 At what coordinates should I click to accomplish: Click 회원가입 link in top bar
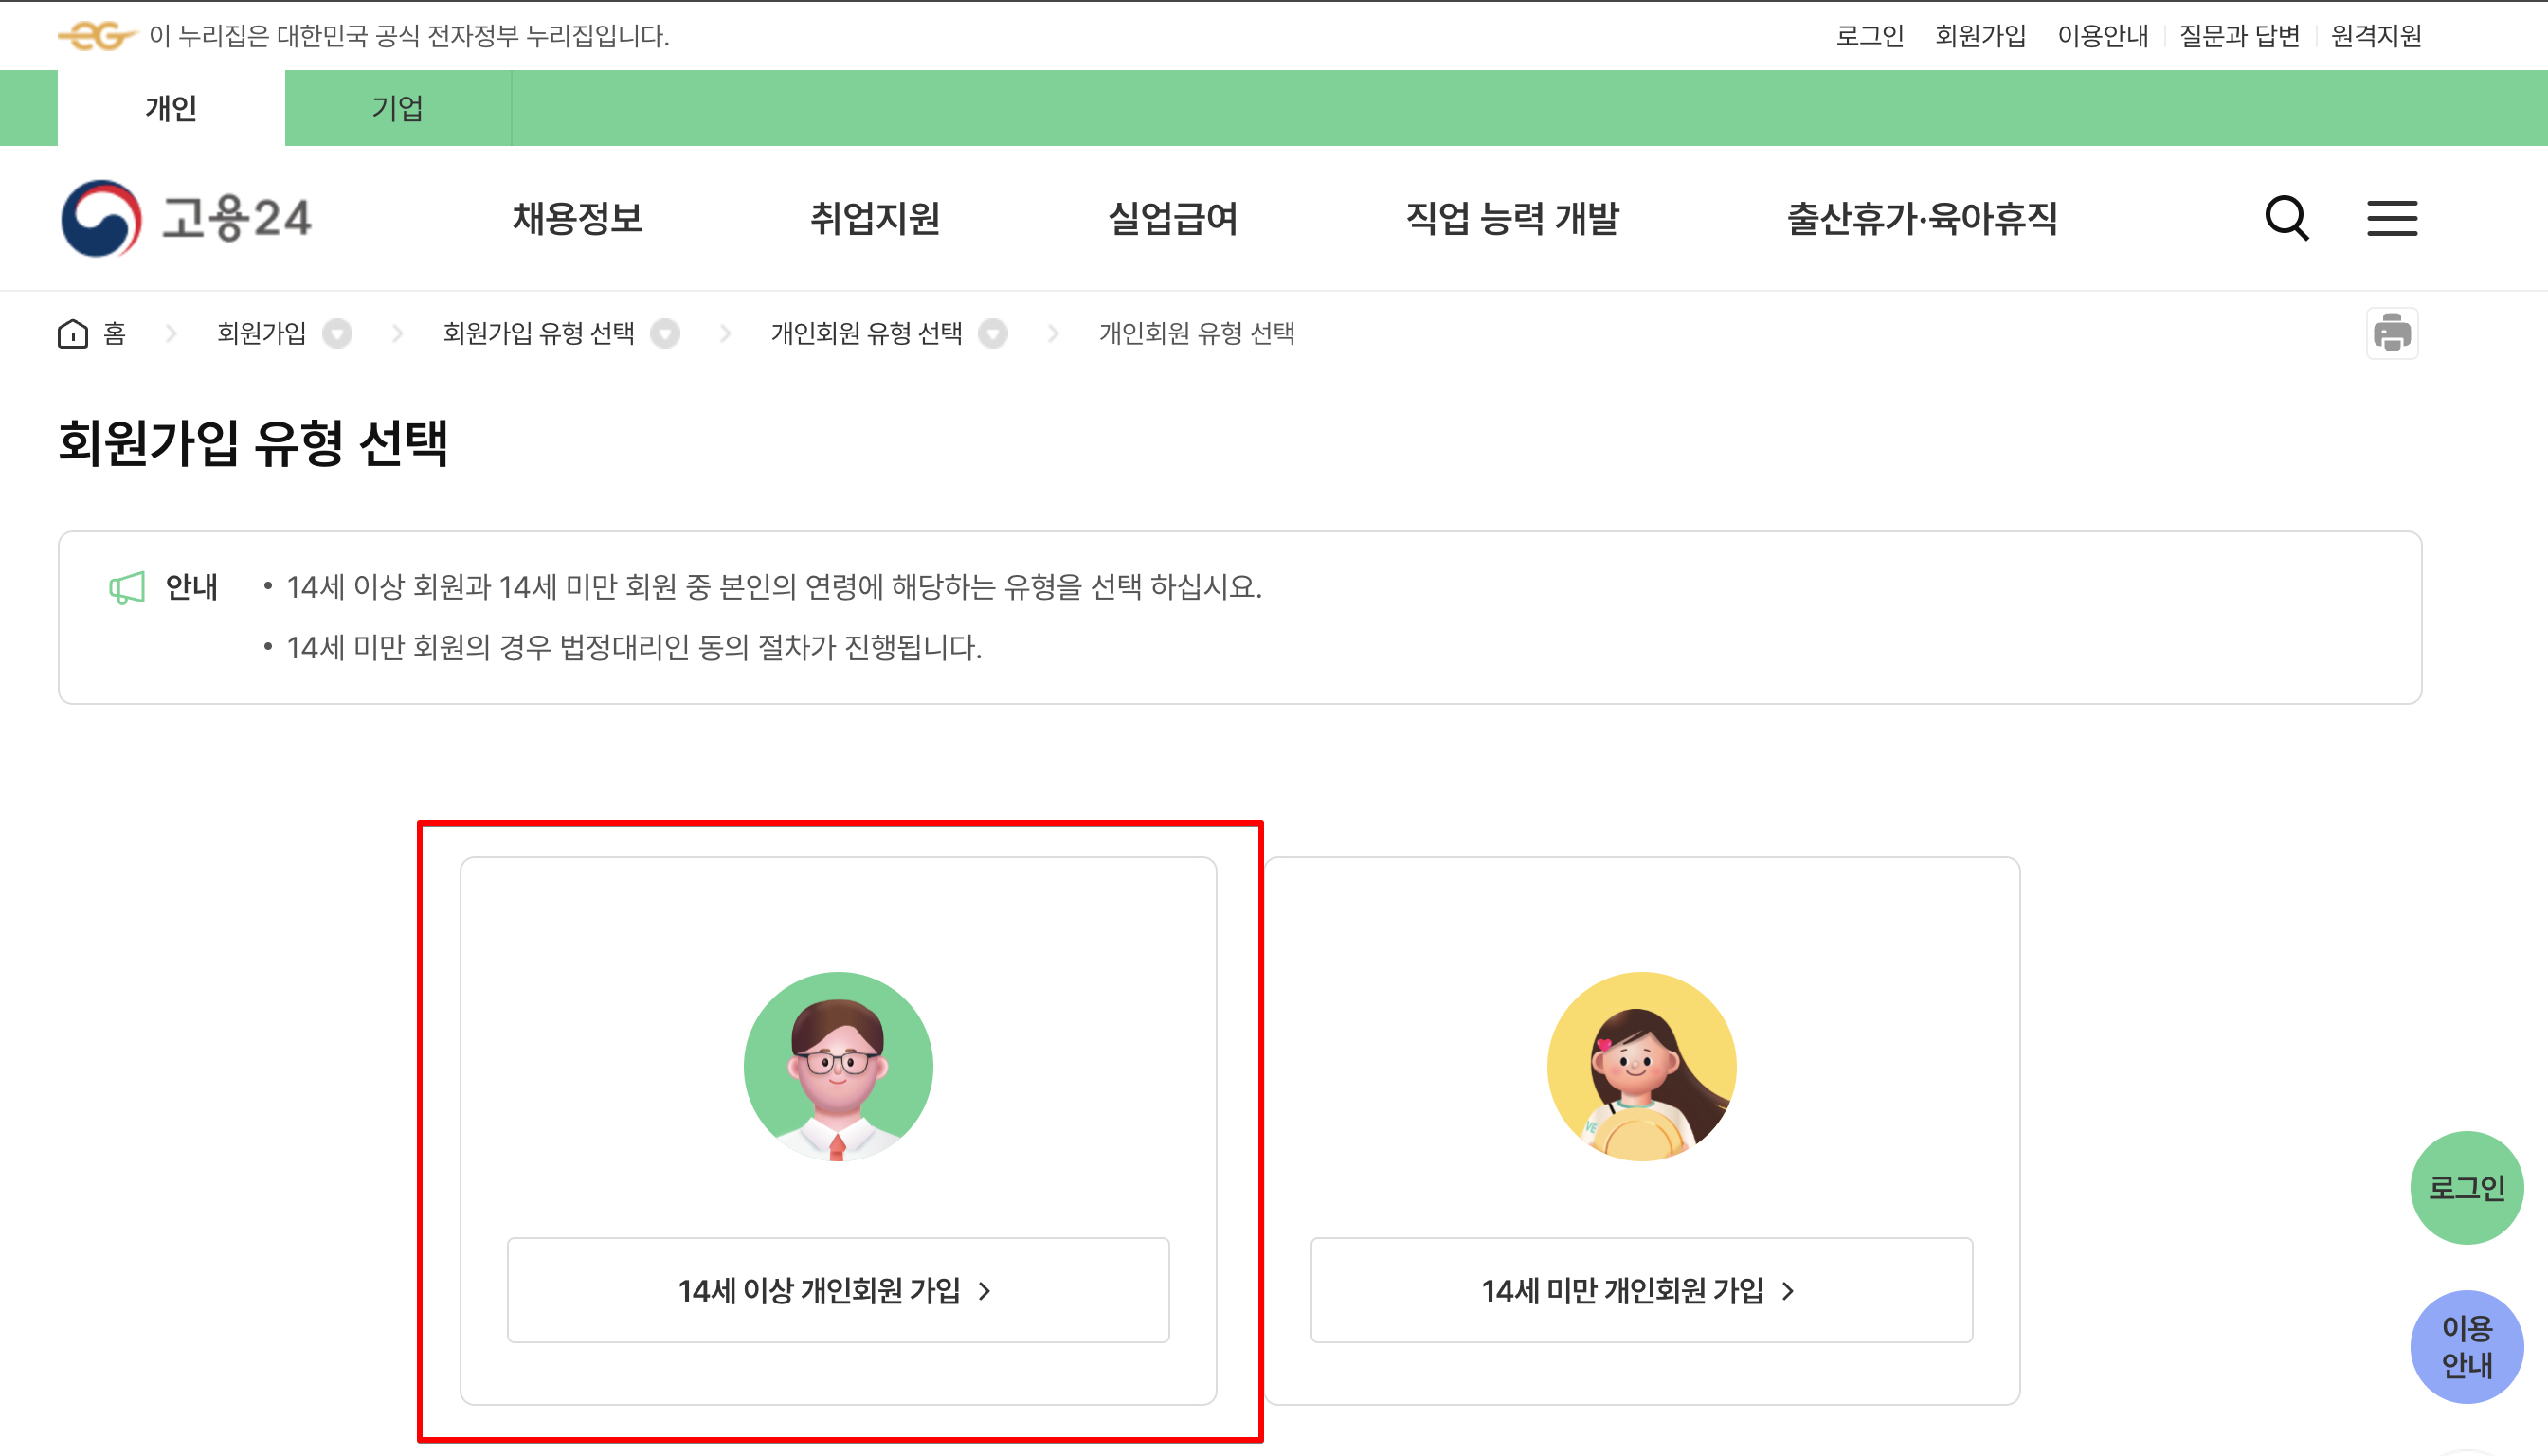(1980, 36)
